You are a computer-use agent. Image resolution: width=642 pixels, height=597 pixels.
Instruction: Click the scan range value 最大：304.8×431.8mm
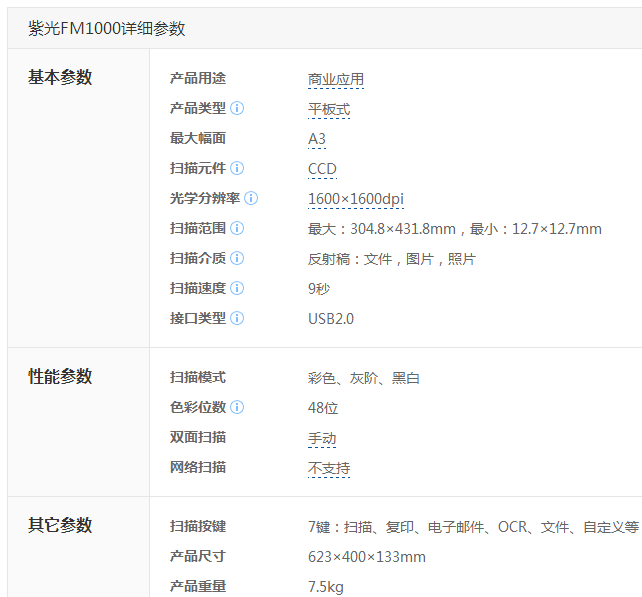382,229
